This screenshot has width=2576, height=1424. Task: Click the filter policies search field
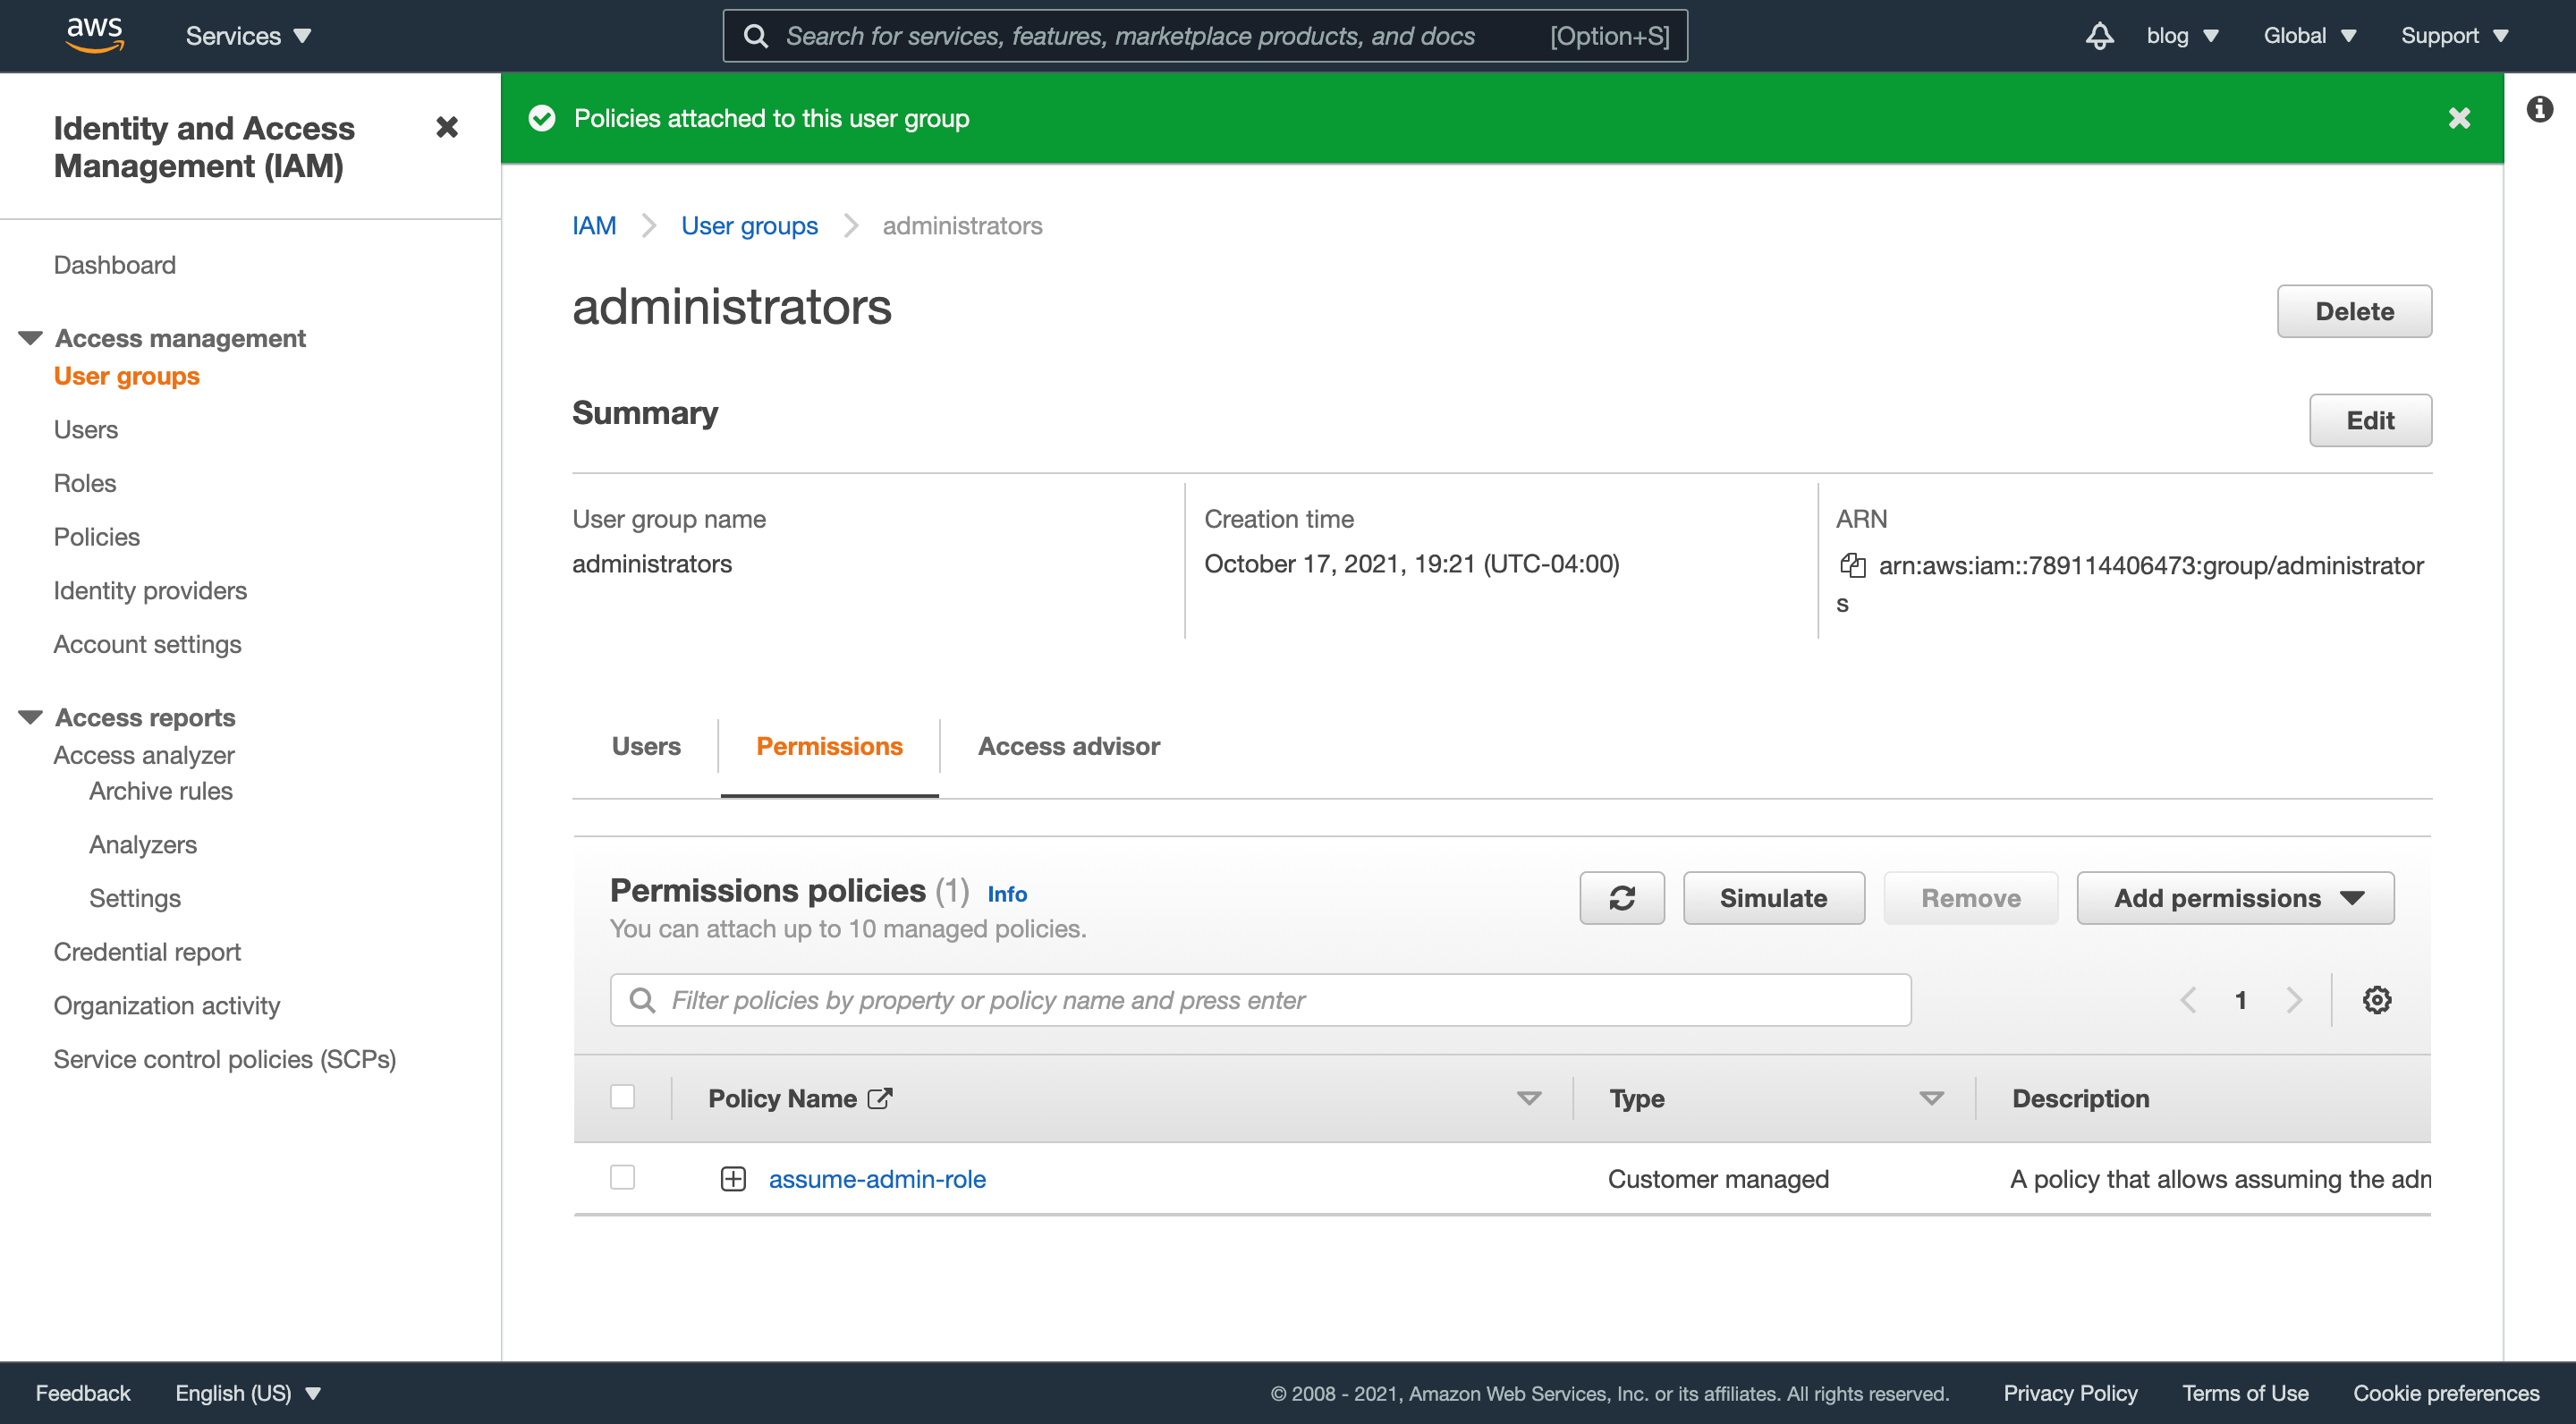[x=1260, y=1000]
